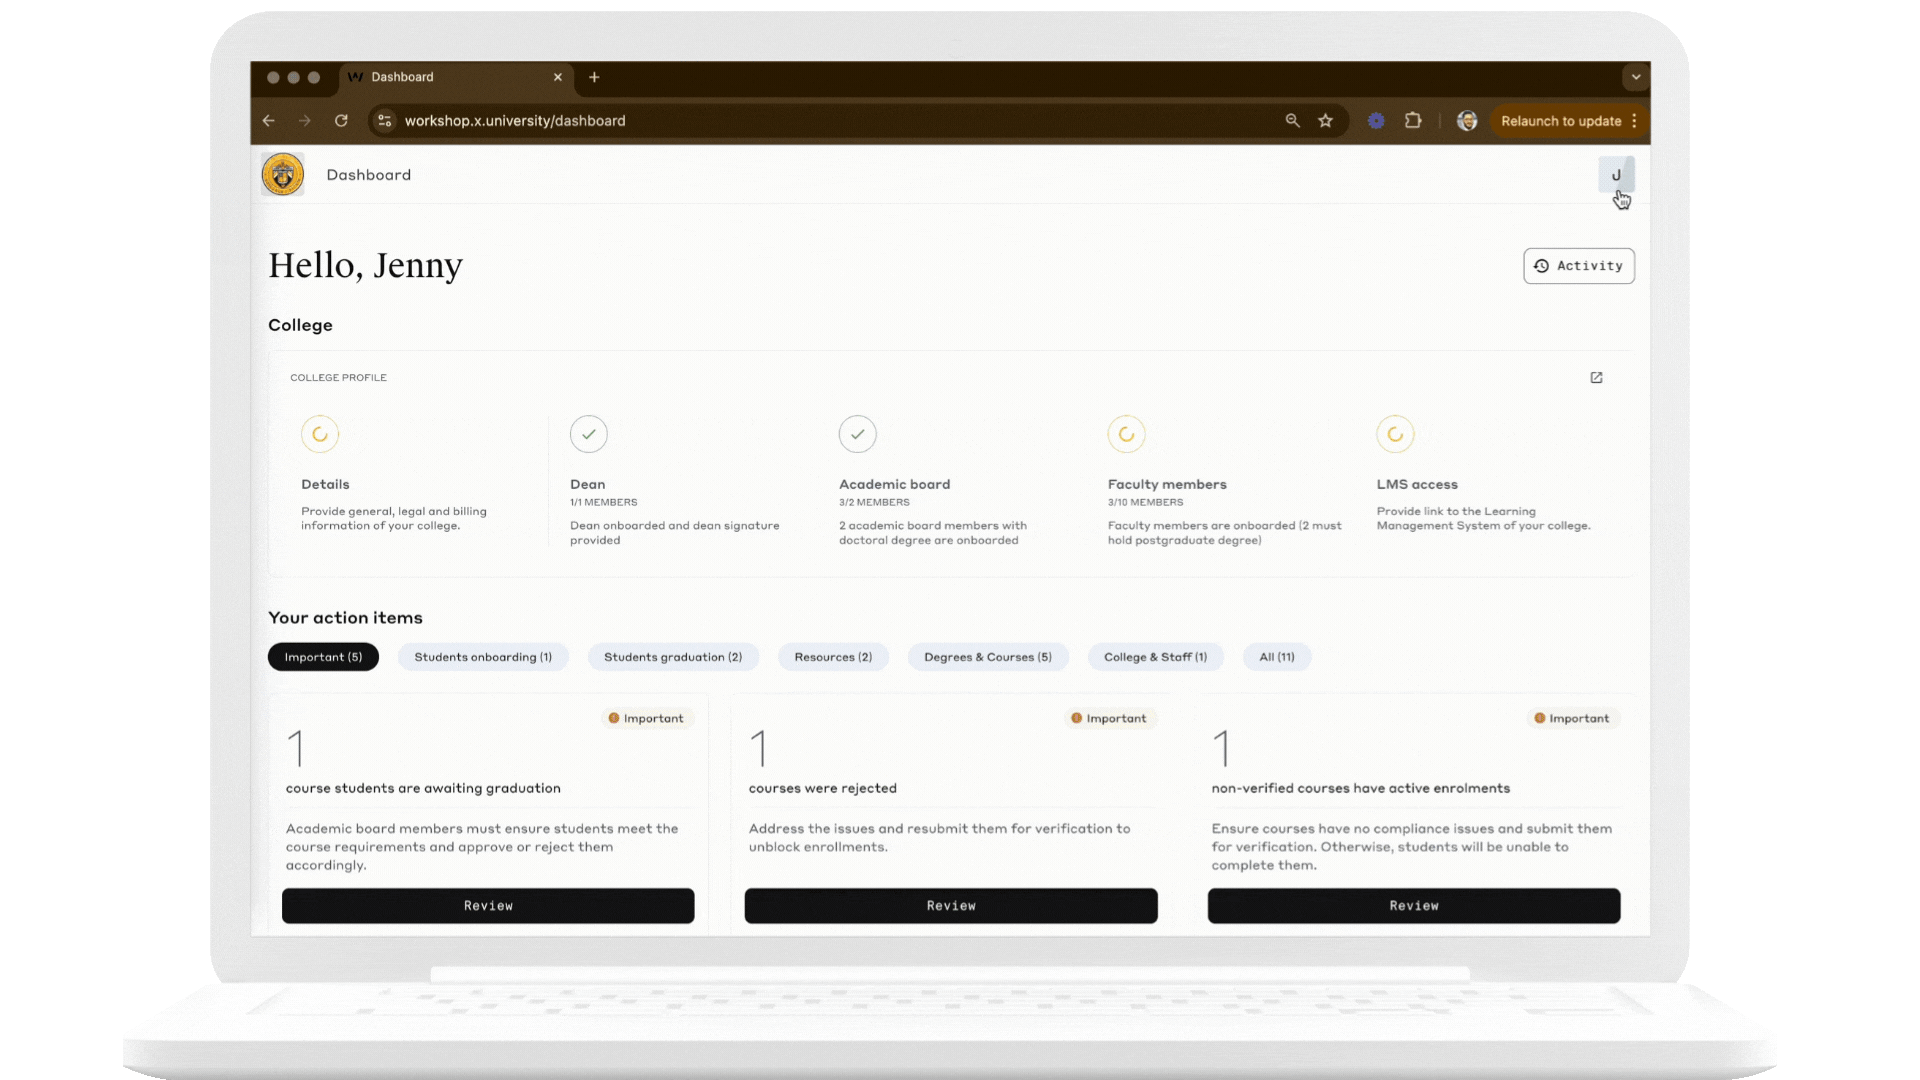
Task: Expand the chevron at top right of browser
Action: [x=1635, y=77]
